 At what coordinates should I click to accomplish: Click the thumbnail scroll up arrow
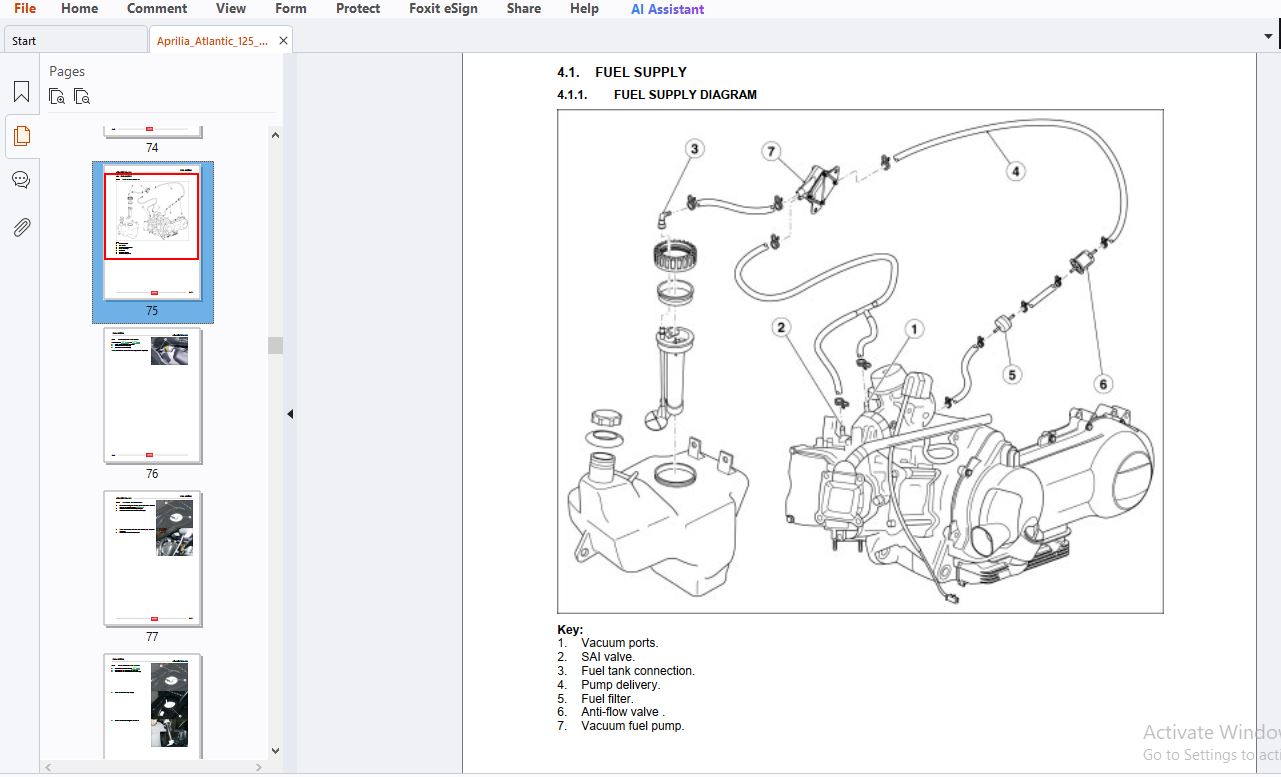point(275,135)
